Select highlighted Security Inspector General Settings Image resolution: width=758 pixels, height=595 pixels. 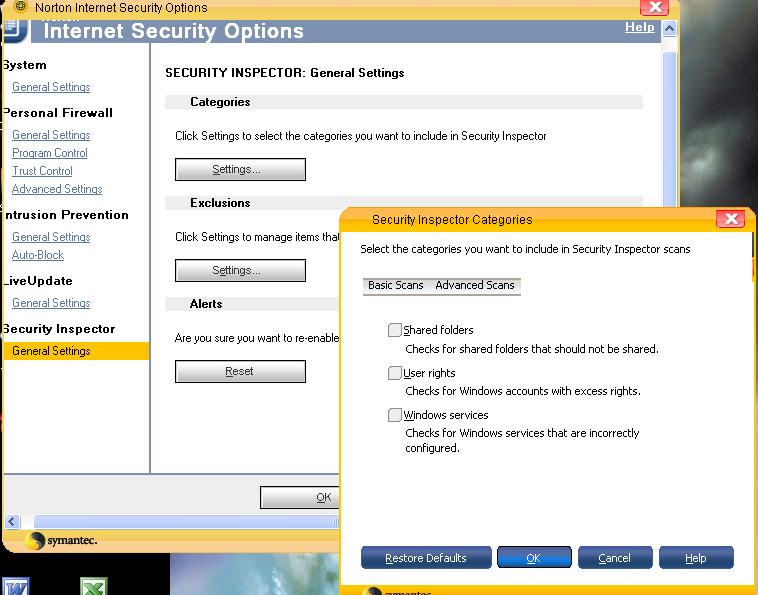point(76,351)
